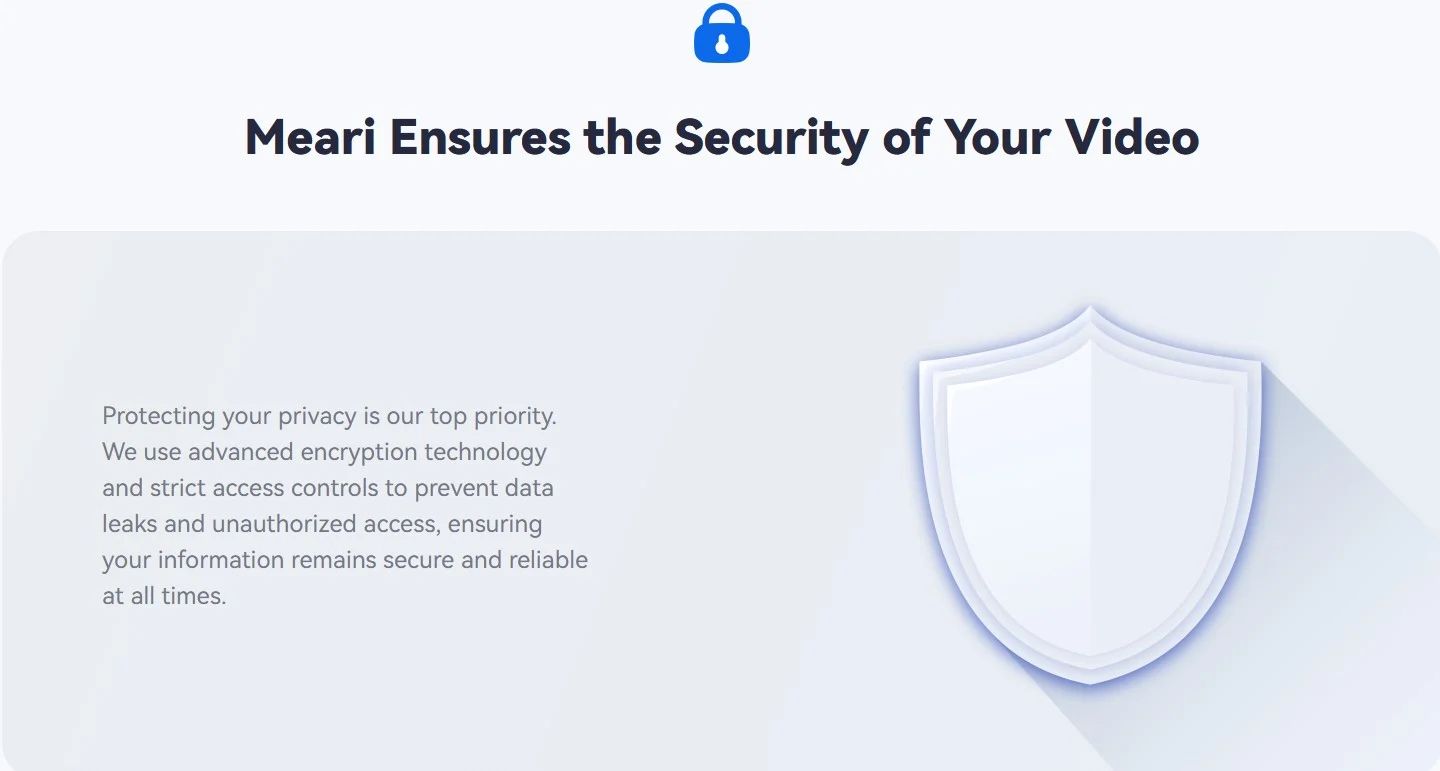This screenshot has height=771, width=1440.
Task: Select the "Protecting your privacy" sentence
Action: (x=328, y=415)
